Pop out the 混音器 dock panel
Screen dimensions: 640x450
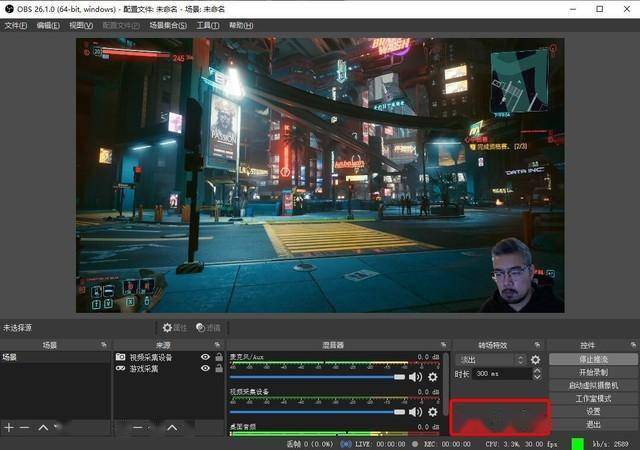pyautogui.click(x=443, y=345)
